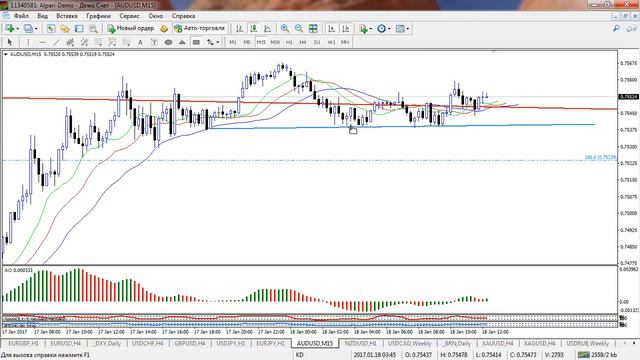Open the search magnifier at top right
The image size is (640, 360).
pos(616,29)
